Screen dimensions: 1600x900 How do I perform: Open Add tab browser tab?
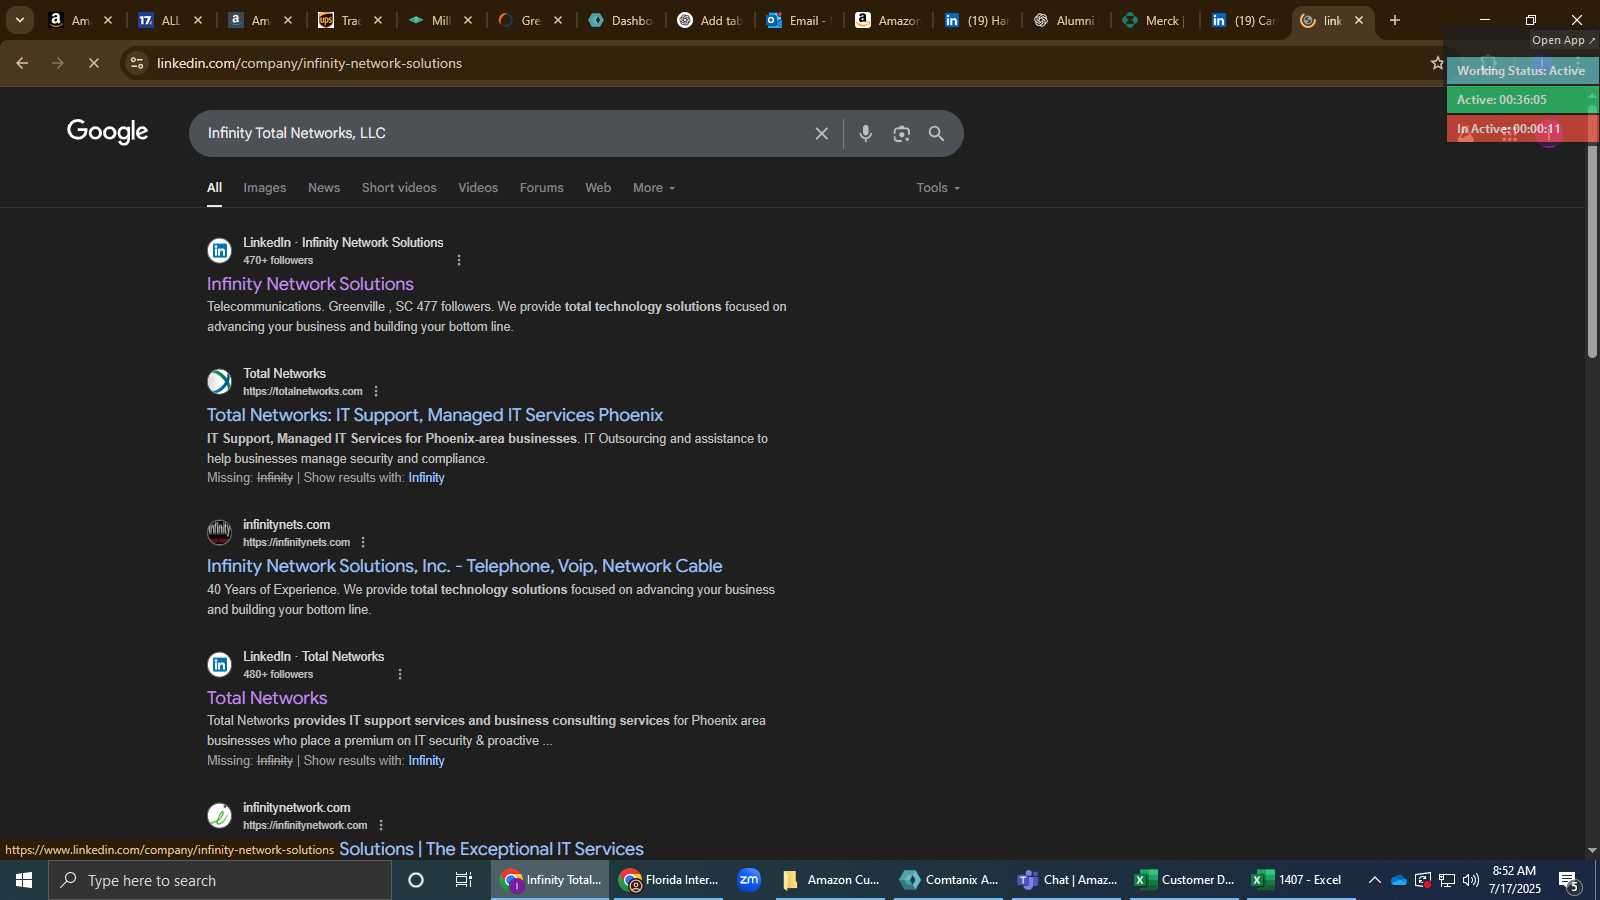coord(709,20)
